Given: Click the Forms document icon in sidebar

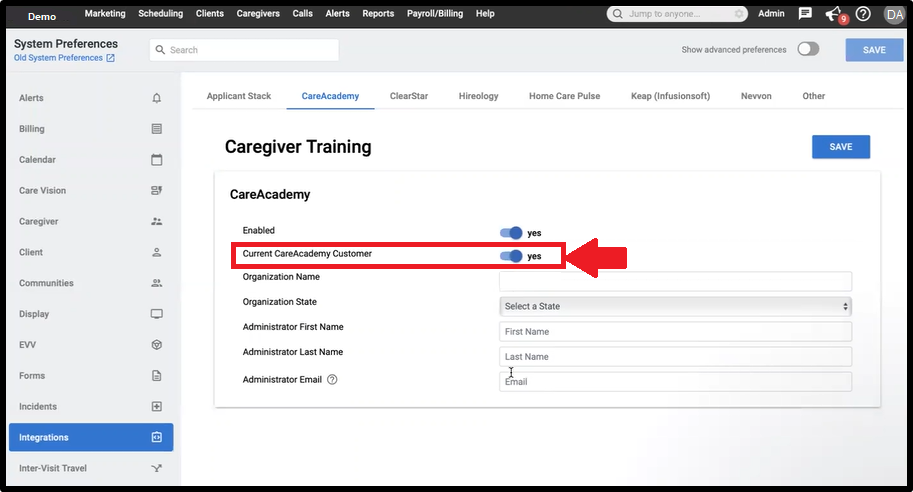Looking at the screenshot, I should (x=157, y=376).
